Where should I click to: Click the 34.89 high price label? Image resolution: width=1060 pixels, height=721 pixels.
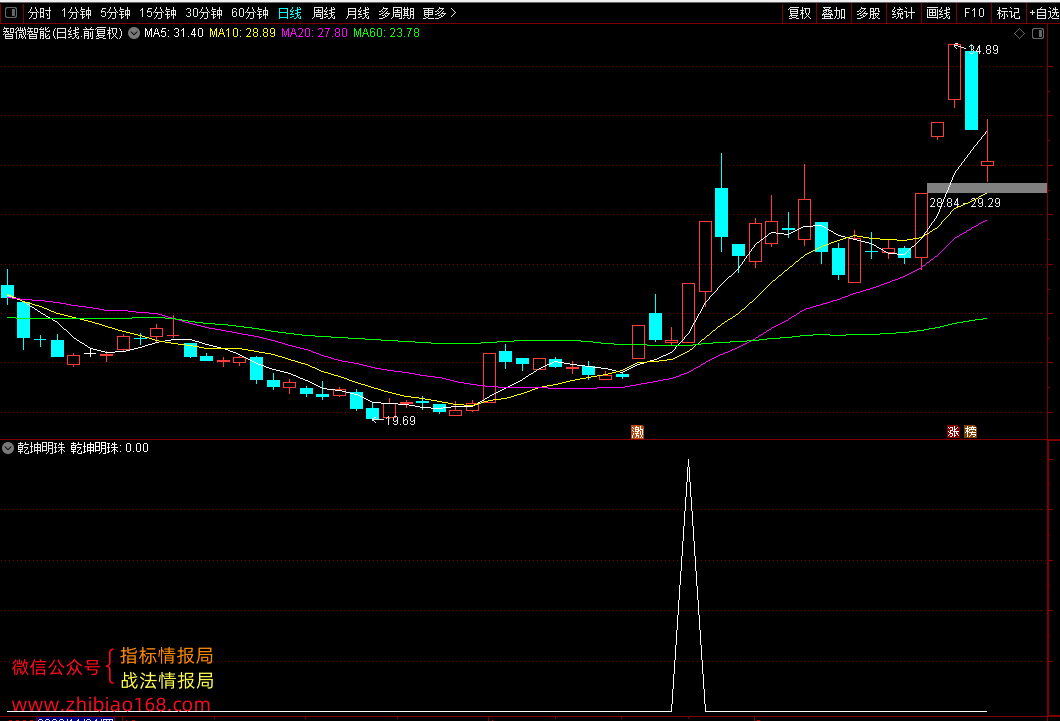(984, 50)
